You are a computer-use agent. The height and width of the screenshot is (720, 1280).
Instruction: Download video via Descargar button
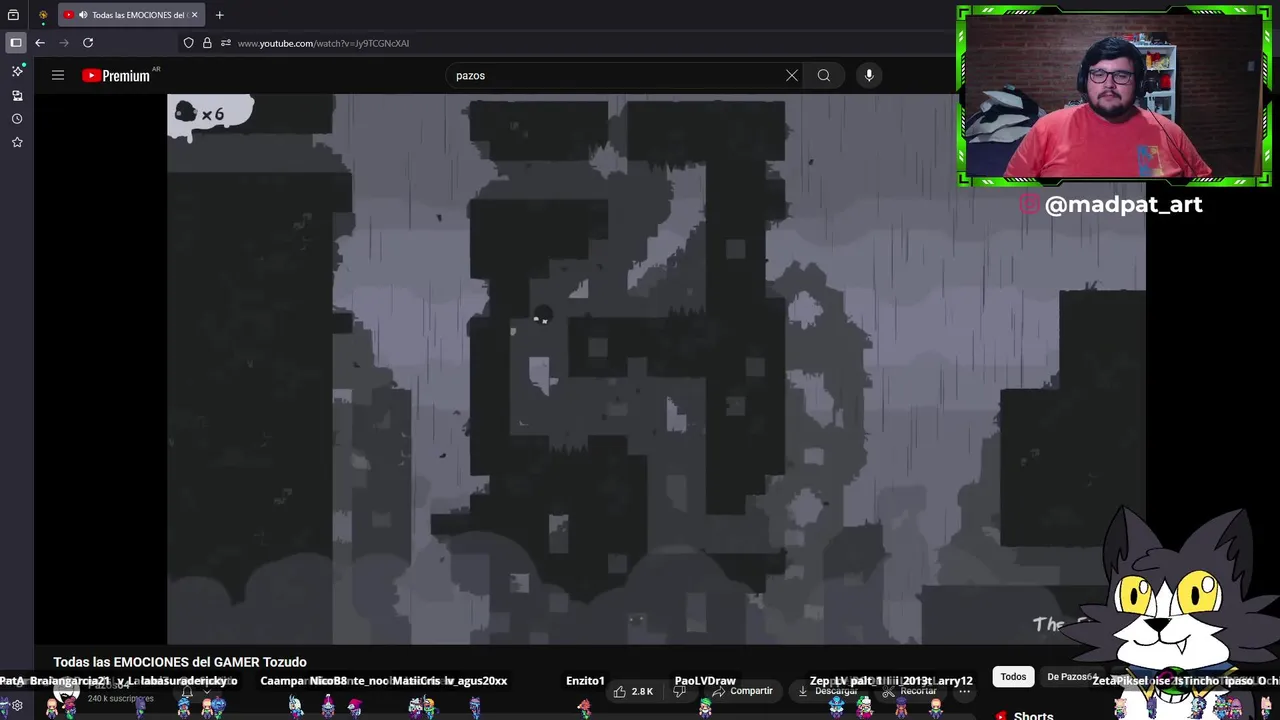[x=828, y=691]
